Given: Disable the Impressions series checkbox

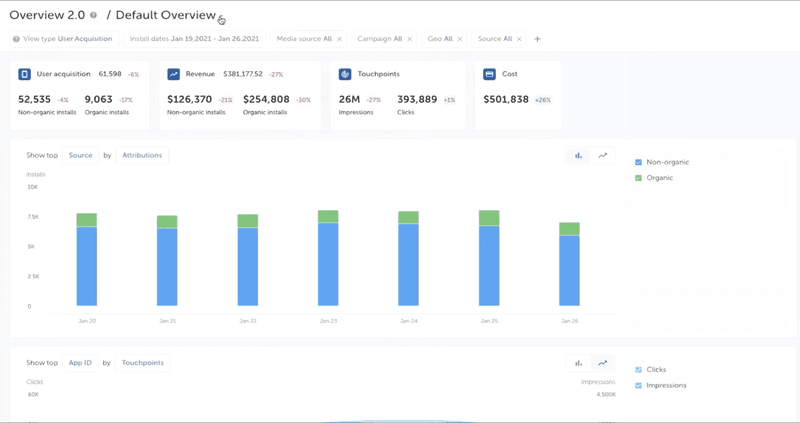Looking at the screenshot, I should [639, 385].
